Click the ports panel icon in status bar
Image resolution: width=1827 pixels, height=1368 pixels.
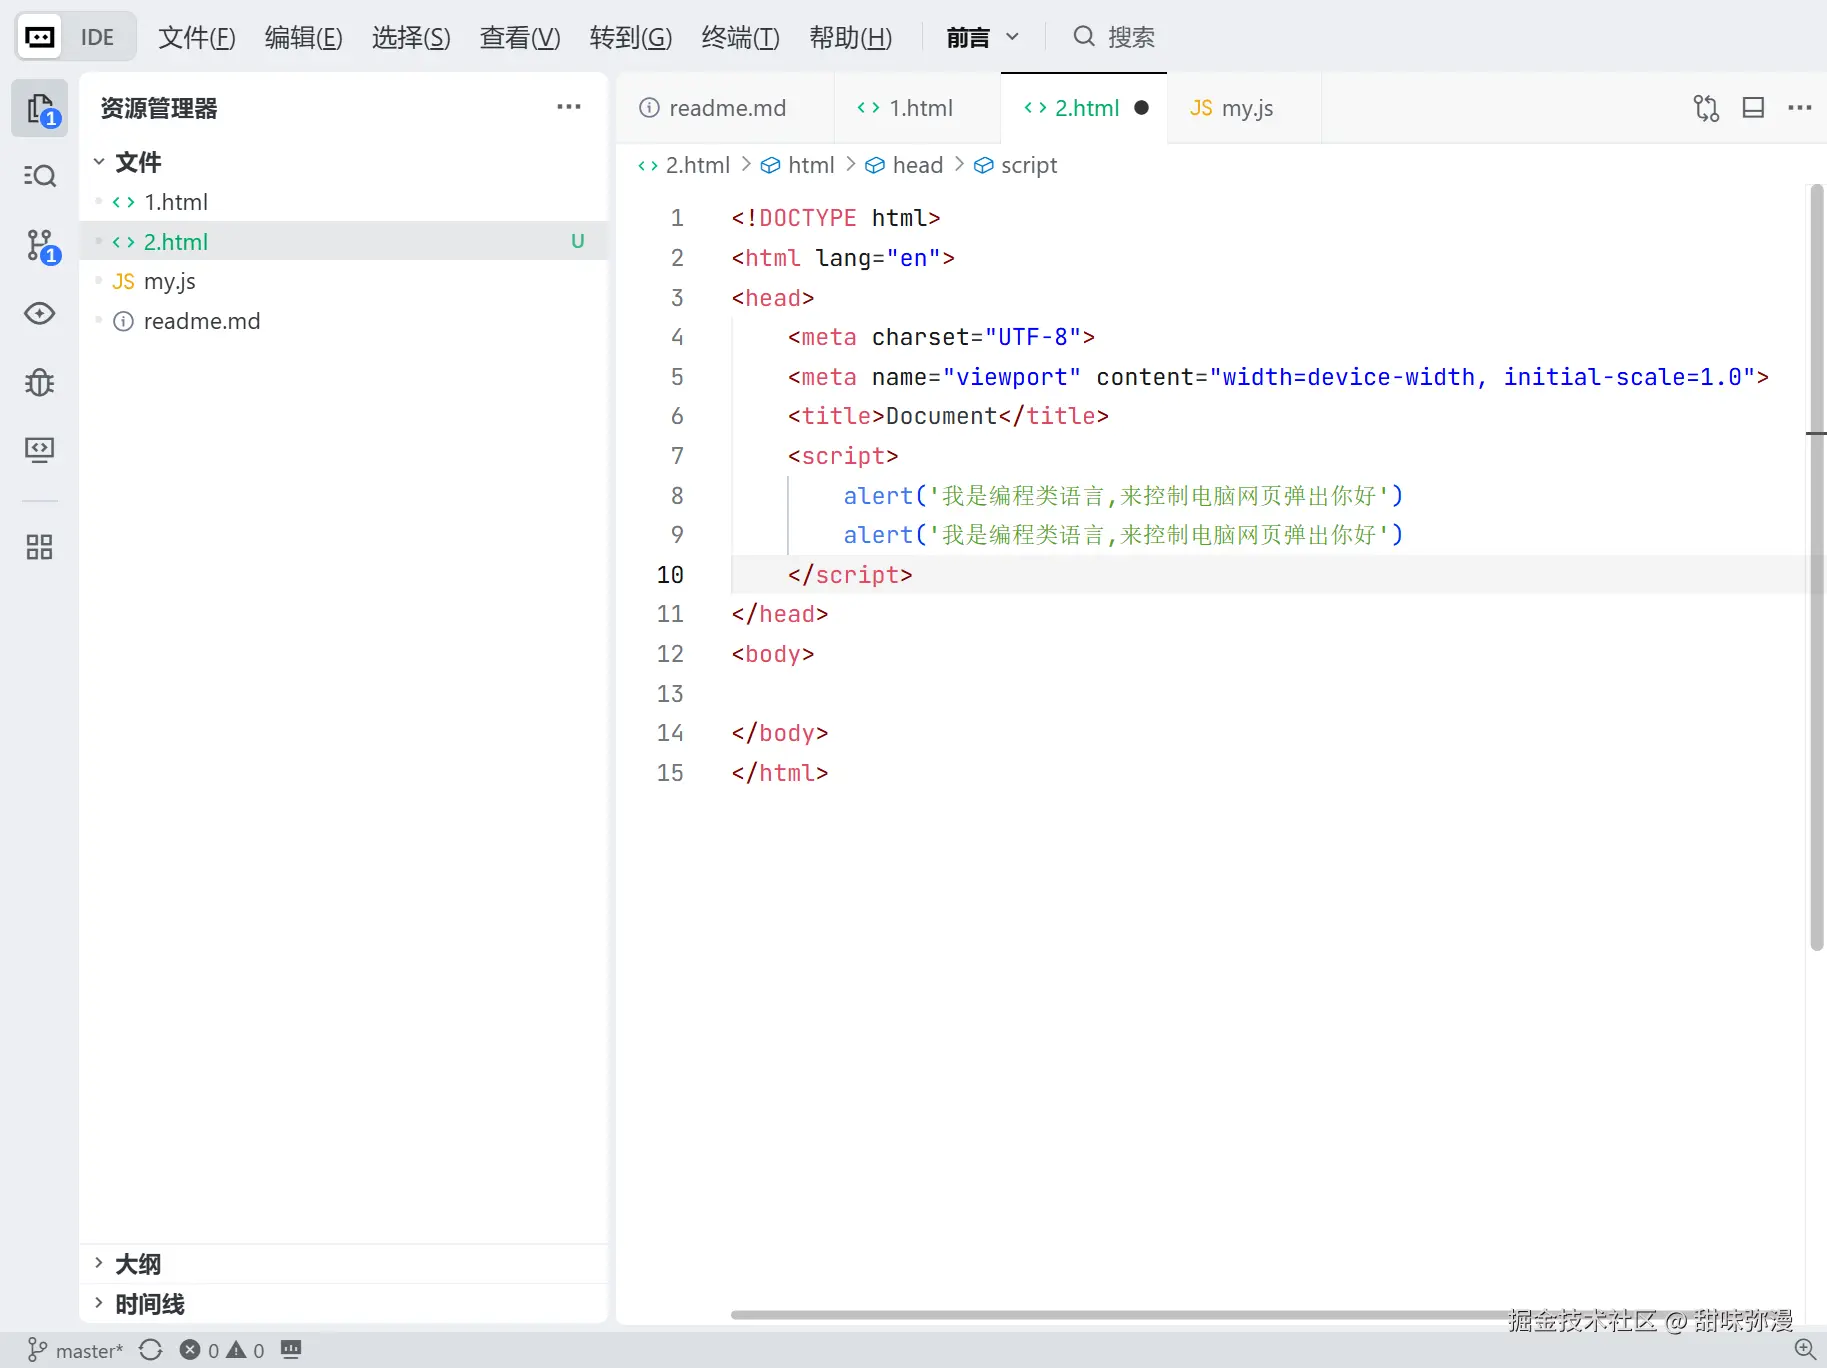(291, 1350)
